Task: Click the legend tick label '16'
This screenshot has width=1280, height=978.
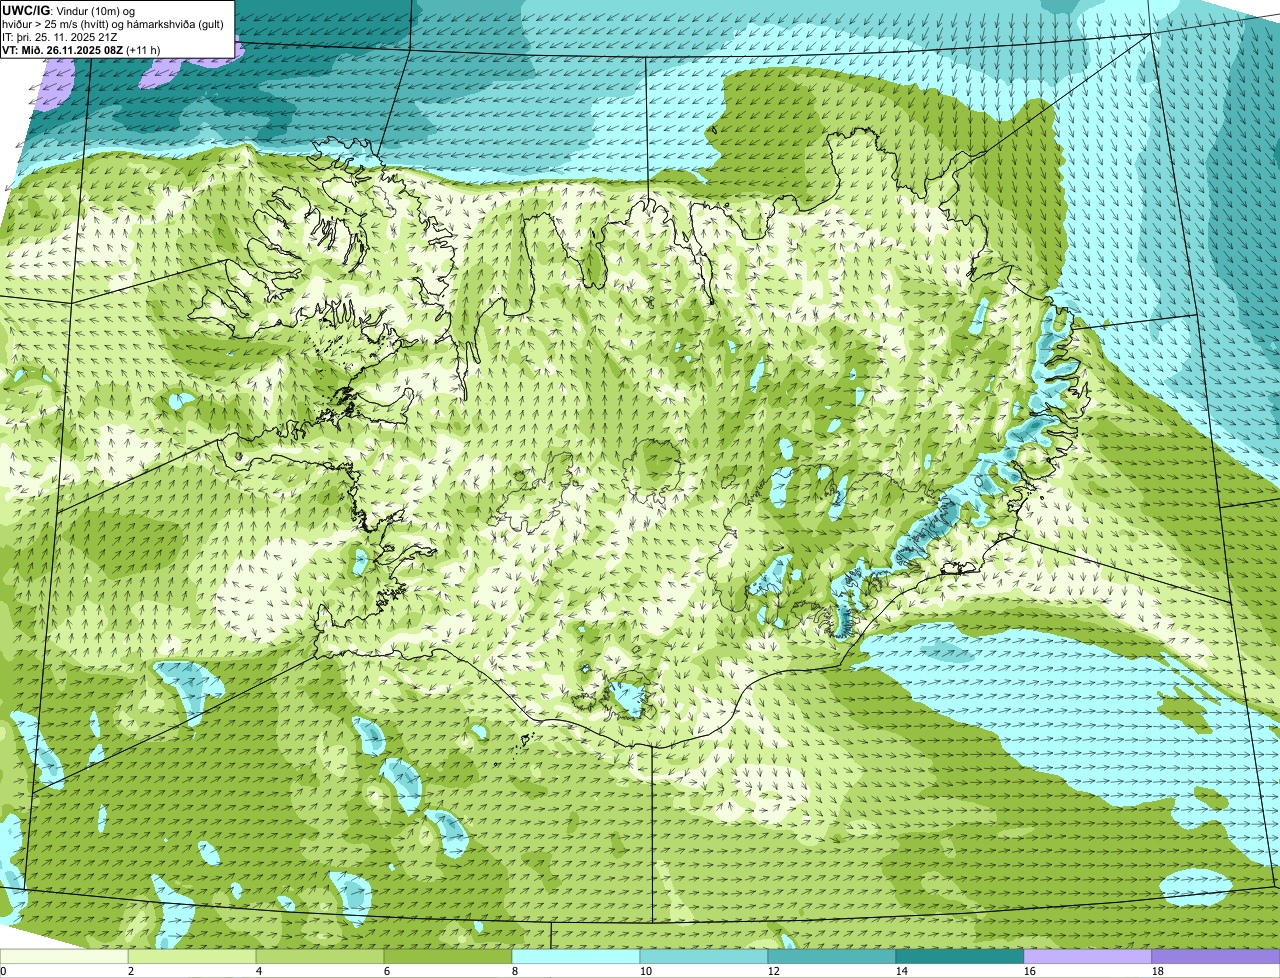Action: (x=1030, y=971)
